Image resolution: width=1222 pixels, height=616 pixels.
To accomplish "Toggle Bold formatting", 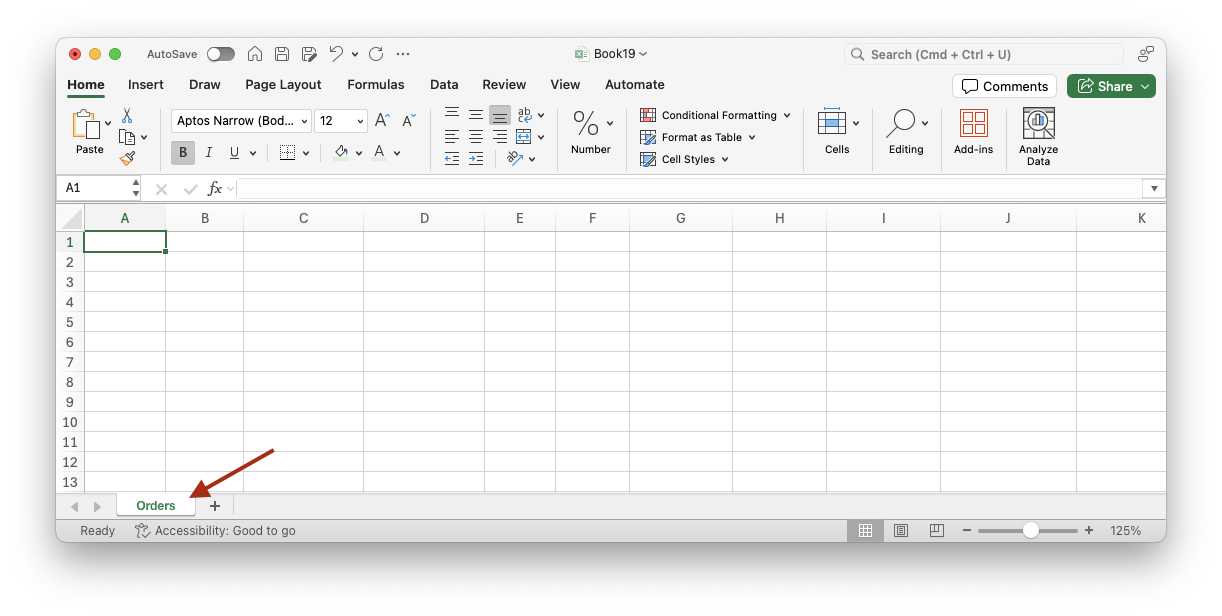I will 182,153.
